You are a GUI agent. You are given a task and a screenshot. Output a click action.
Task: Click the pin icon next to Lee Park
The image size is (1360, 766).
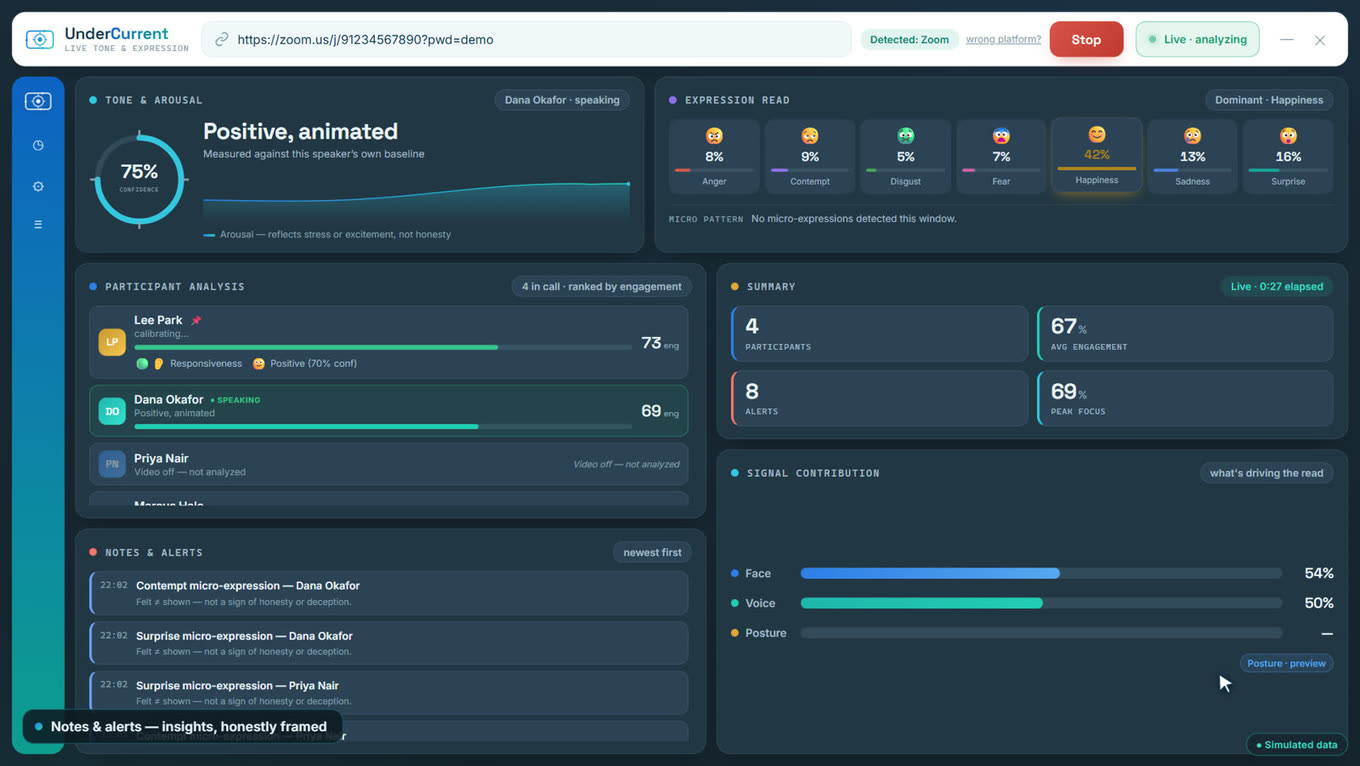(x=196, y=321)
